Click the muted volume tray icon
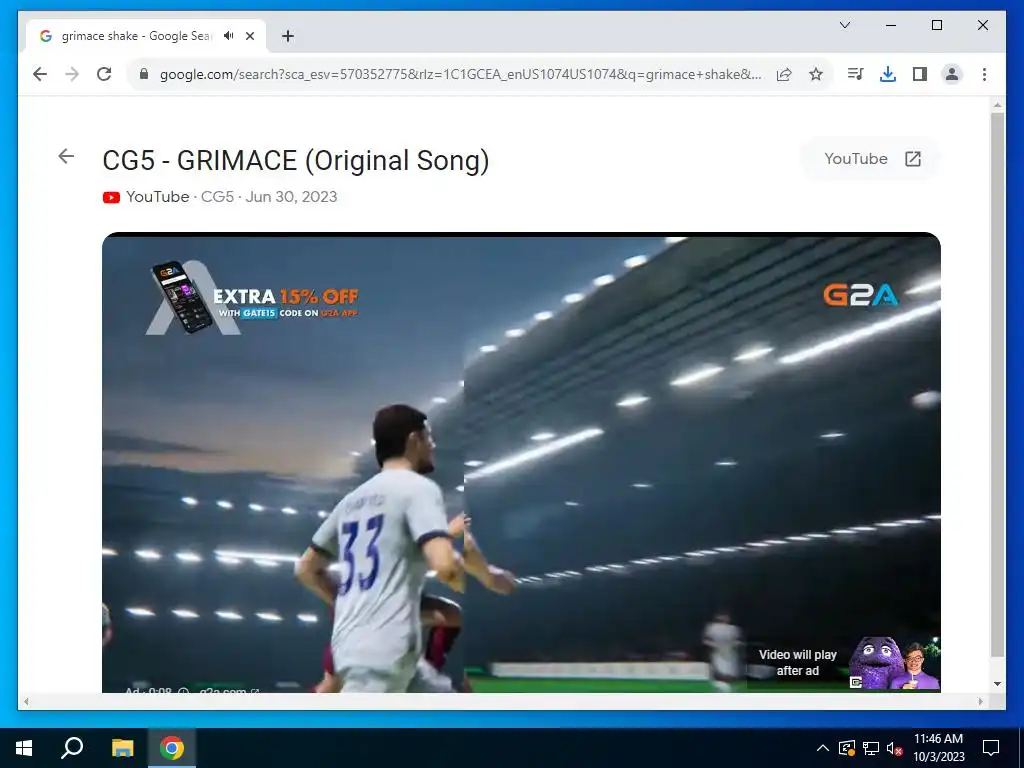1024x768 pixels. (894, 748)
